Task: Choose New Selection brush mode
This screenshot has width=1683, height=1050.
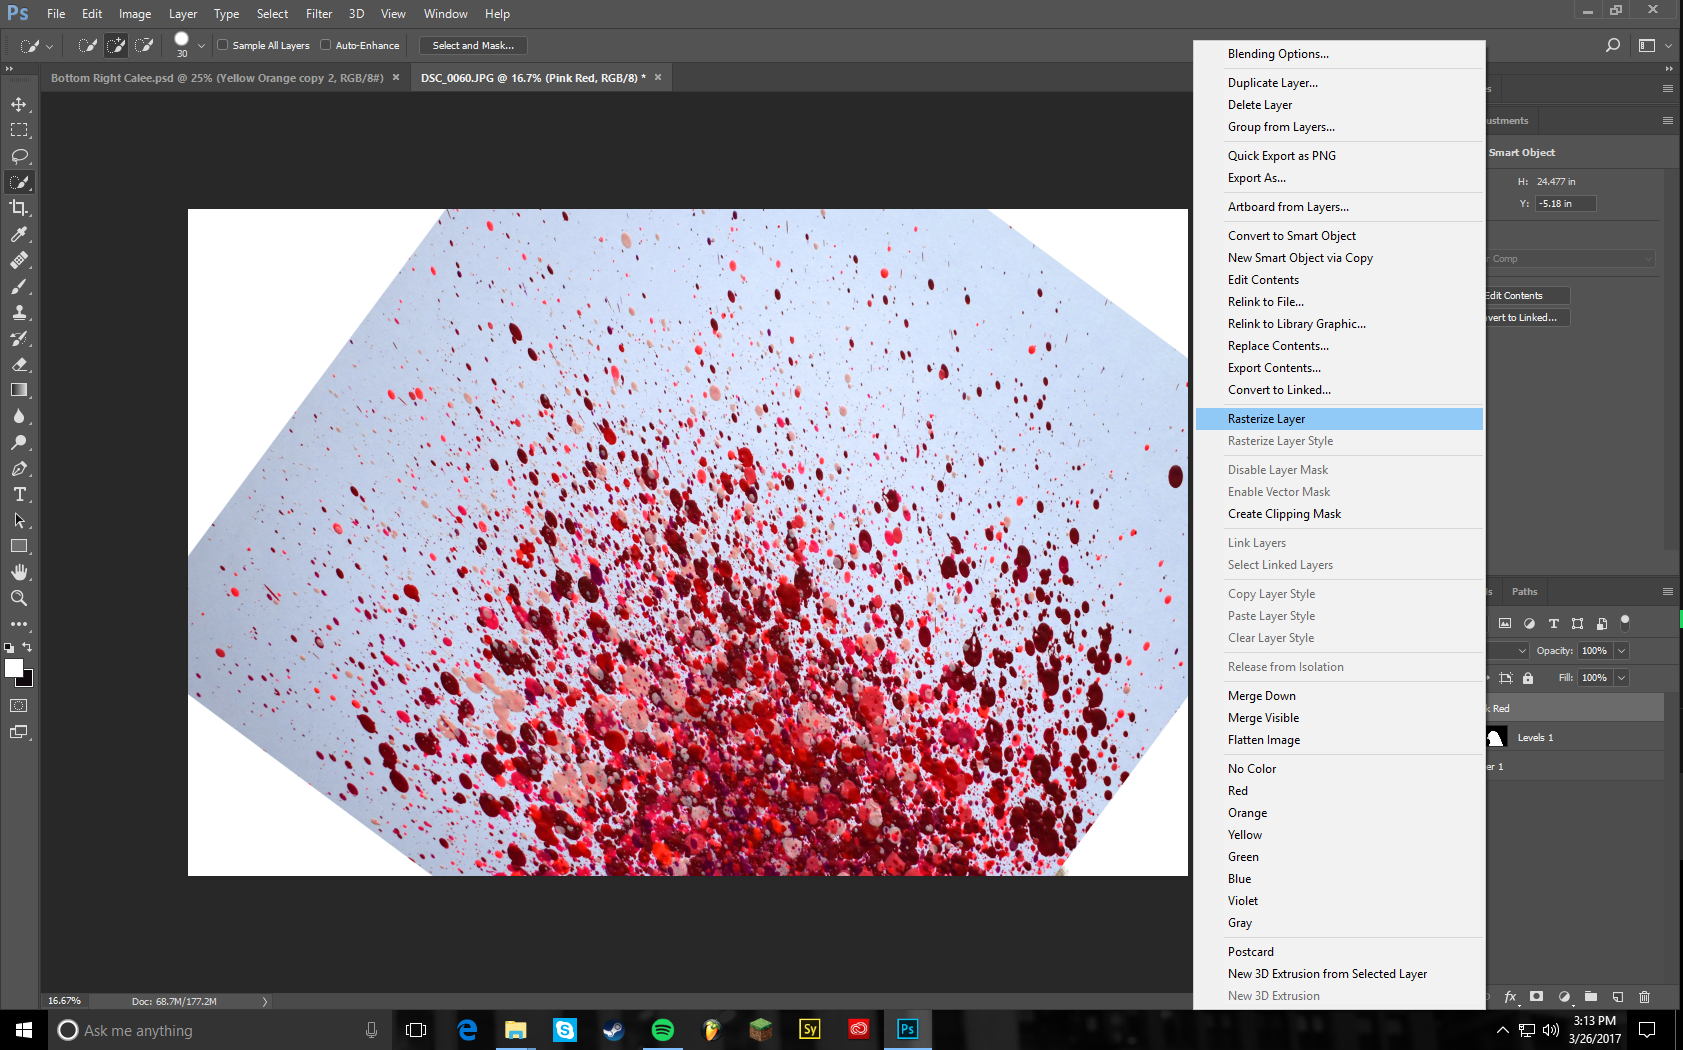Action: [88, 45]
